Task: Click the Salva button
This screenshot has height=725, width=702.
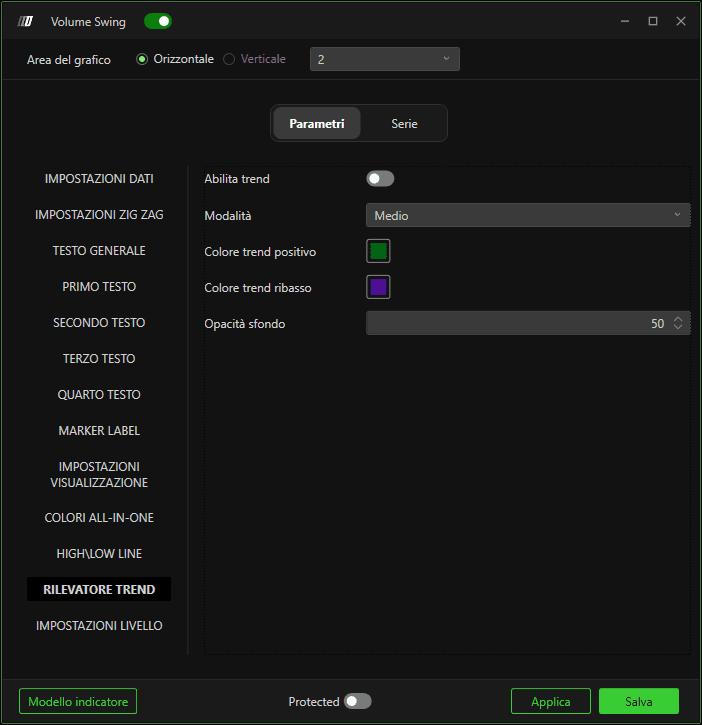Action: tap(639, 701)
